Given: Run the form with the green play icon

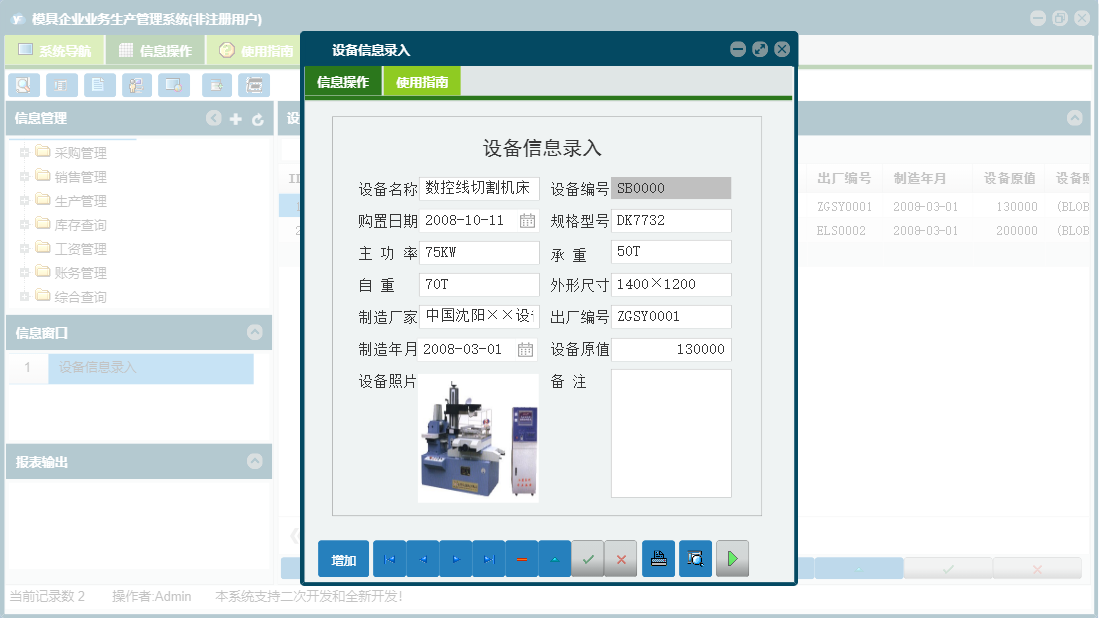Looking at the screenshot, I should click(732, 558).
